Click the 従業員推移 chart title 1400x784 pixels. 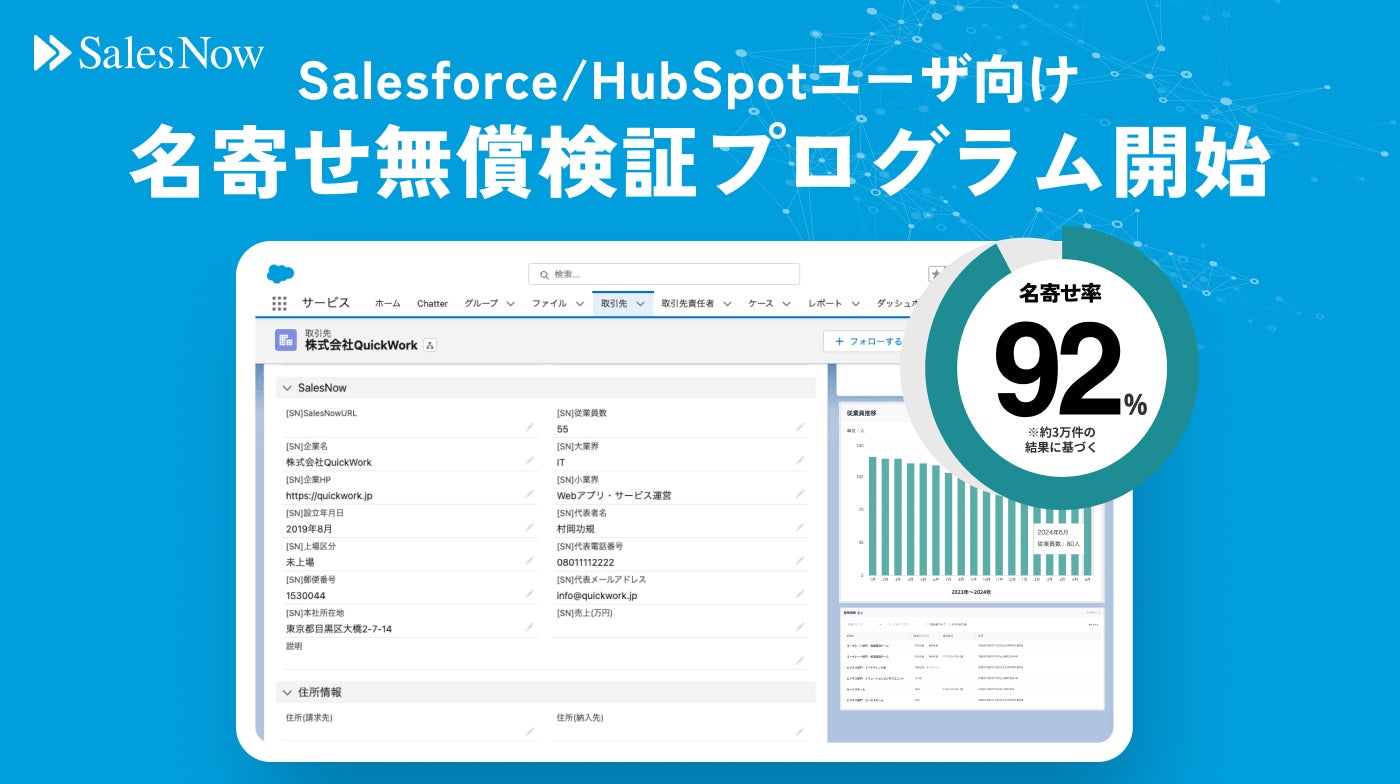point(862,412)
